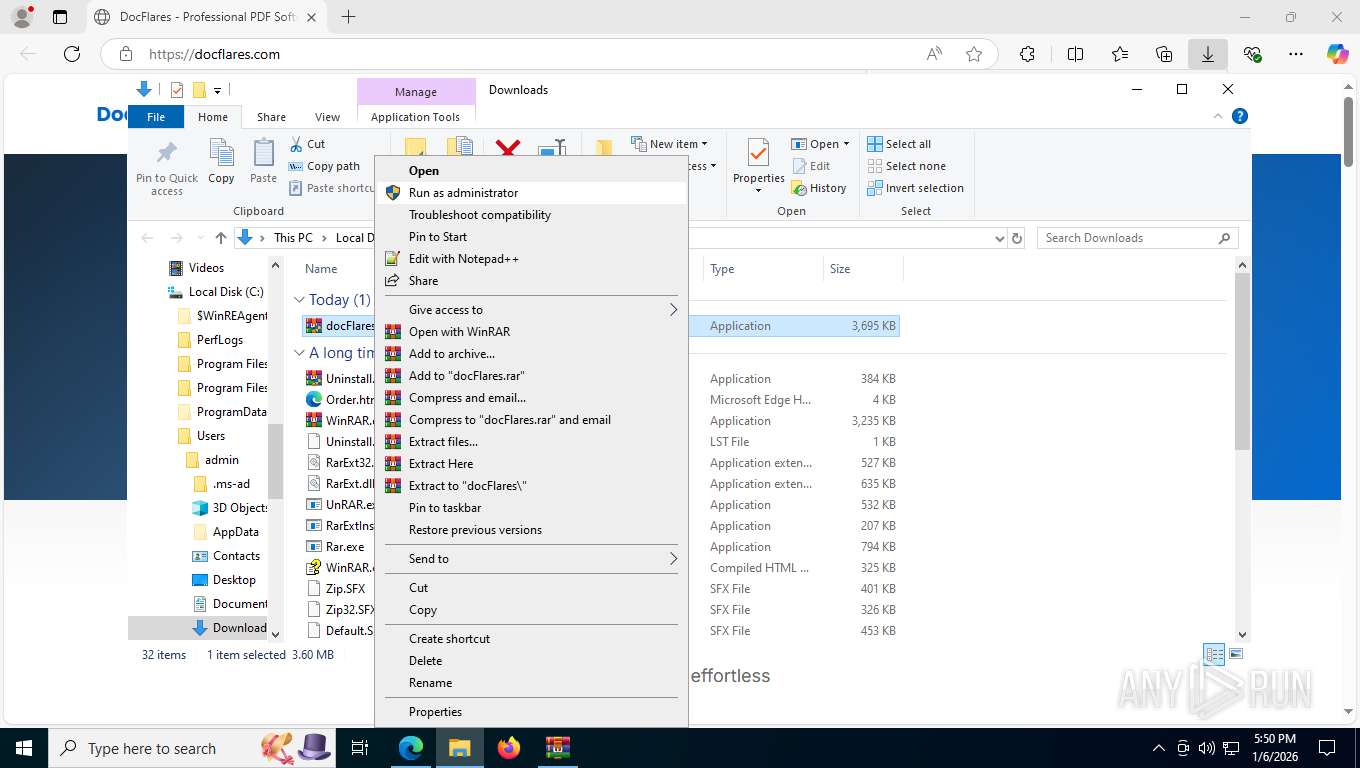Collapse the ribbon with the chevron

point(1219,117)
